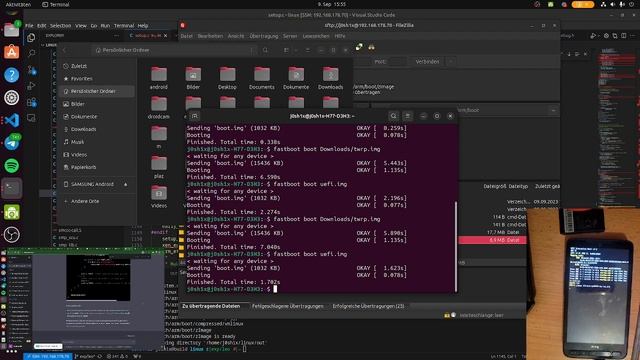Image resolution: width=640 pixels, height=360 pixels.
Task: Open Andere Orte in Files sidebar
Action: [84, 201]
